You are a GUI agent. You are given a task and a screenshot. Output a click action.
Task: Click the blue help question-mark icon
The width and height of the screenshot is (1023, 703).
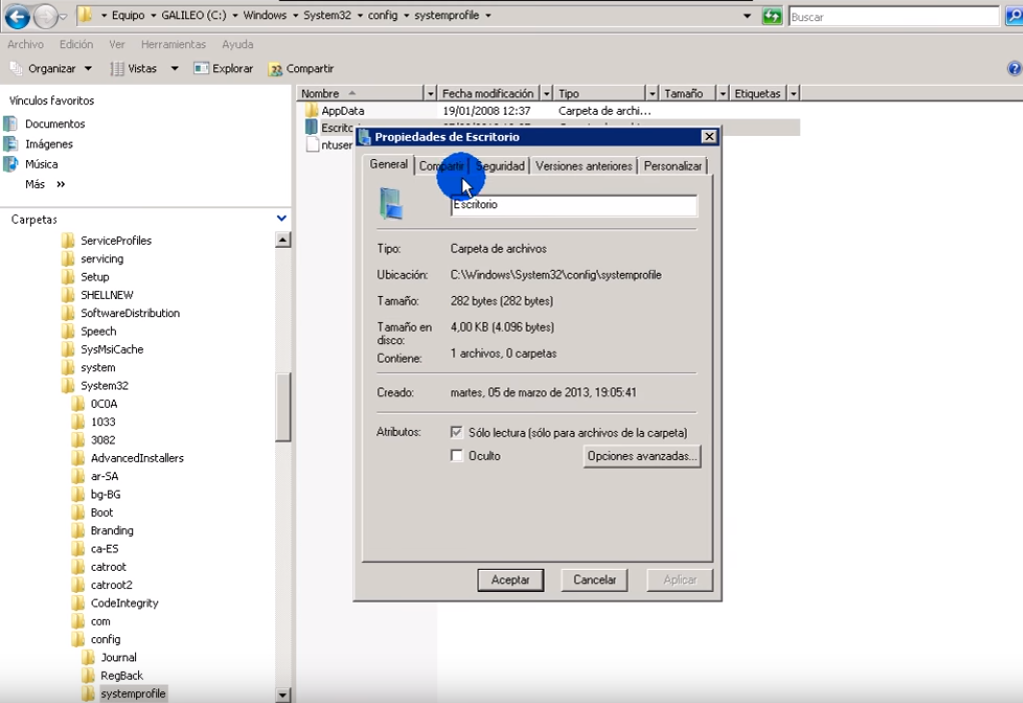point(1015,68)
